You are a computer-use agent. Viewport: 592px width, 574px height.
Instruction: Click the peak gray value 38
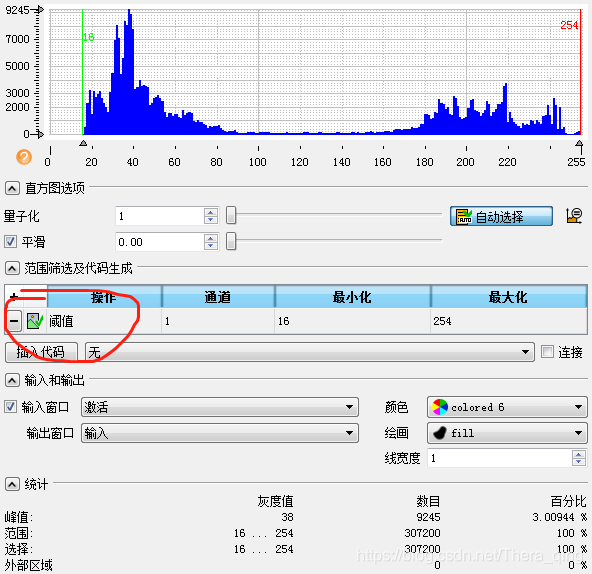(x=287, y=517)
